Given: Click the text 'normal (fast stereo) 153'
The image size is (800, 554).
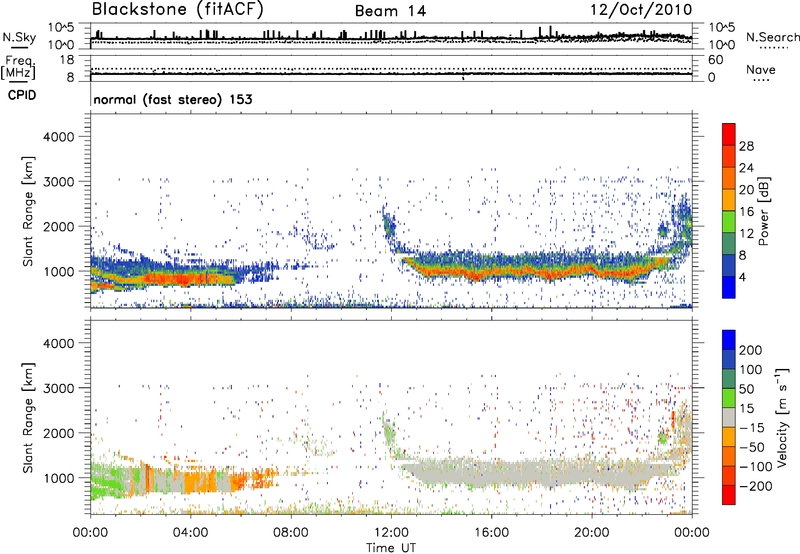Looking at the screenshot, I should pyautogui.click(x=173, y=99).
